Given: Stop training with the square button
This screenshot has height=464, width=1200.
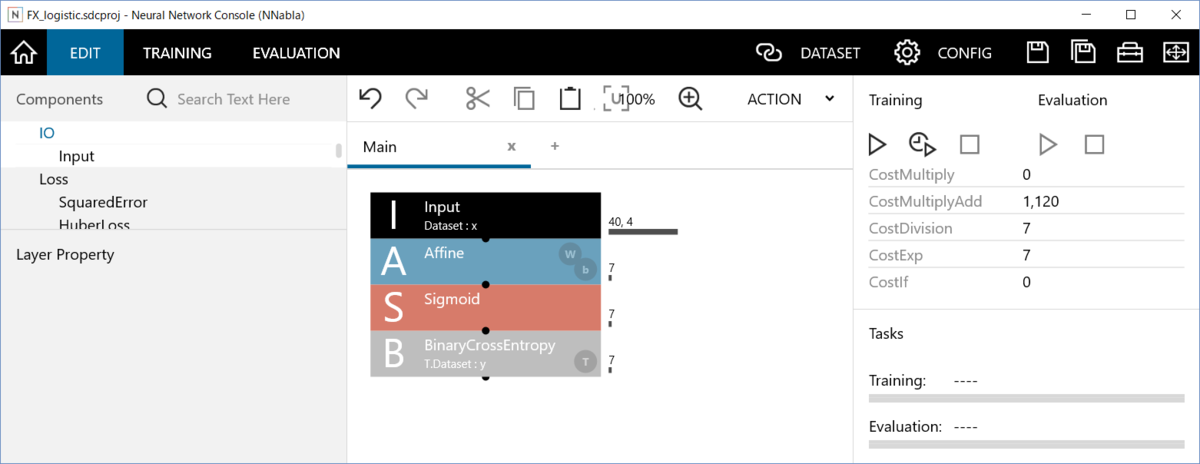Looking at the screenshot, I should pos(969,145).
